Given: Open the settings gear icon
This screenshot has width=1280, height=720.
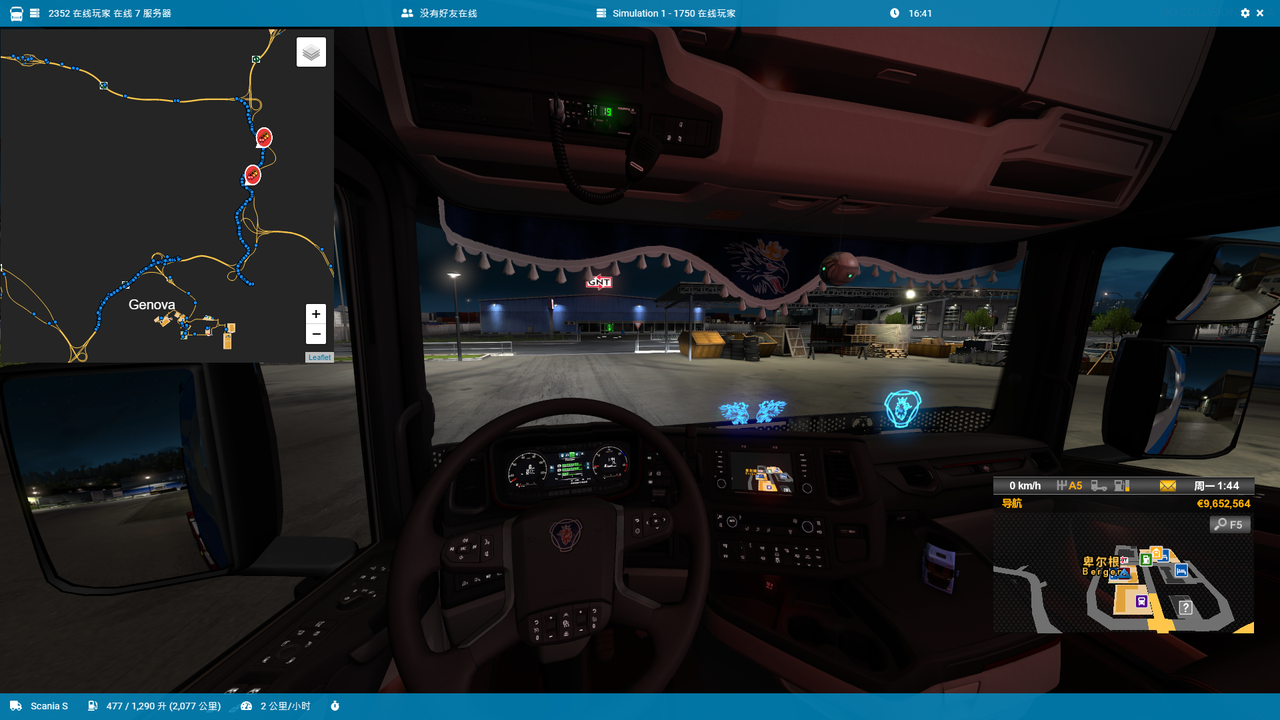Looking at the screenshot, I should tap(1245, 13).
